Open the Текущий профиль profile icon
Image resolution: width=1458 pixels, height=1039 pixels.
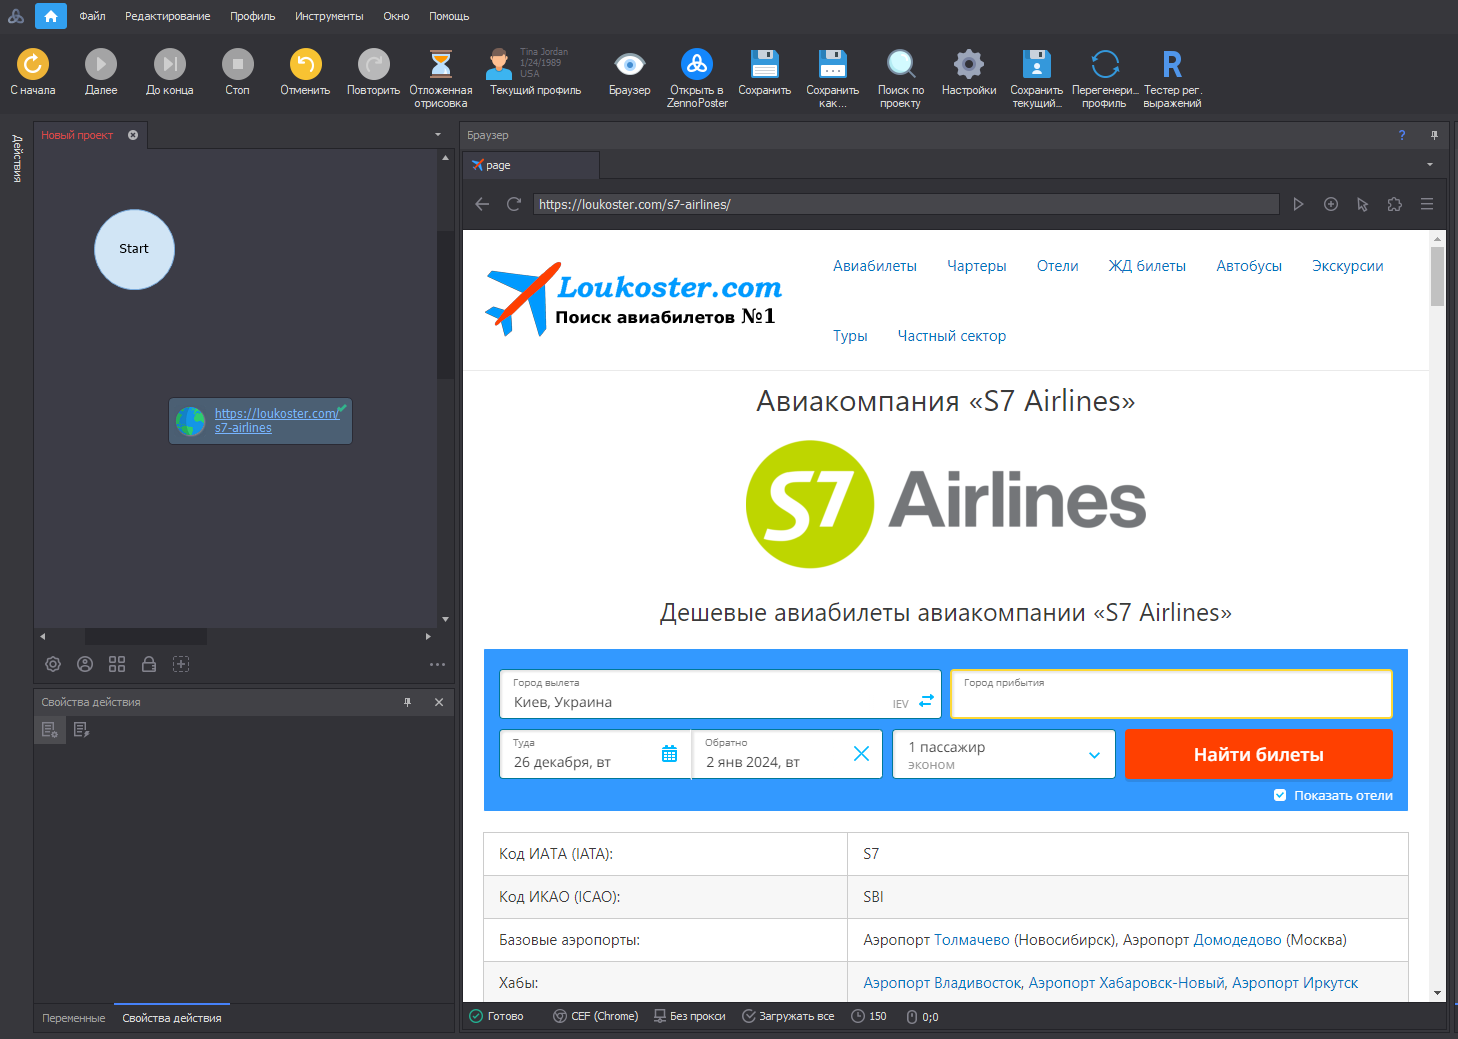click(499, 65)
